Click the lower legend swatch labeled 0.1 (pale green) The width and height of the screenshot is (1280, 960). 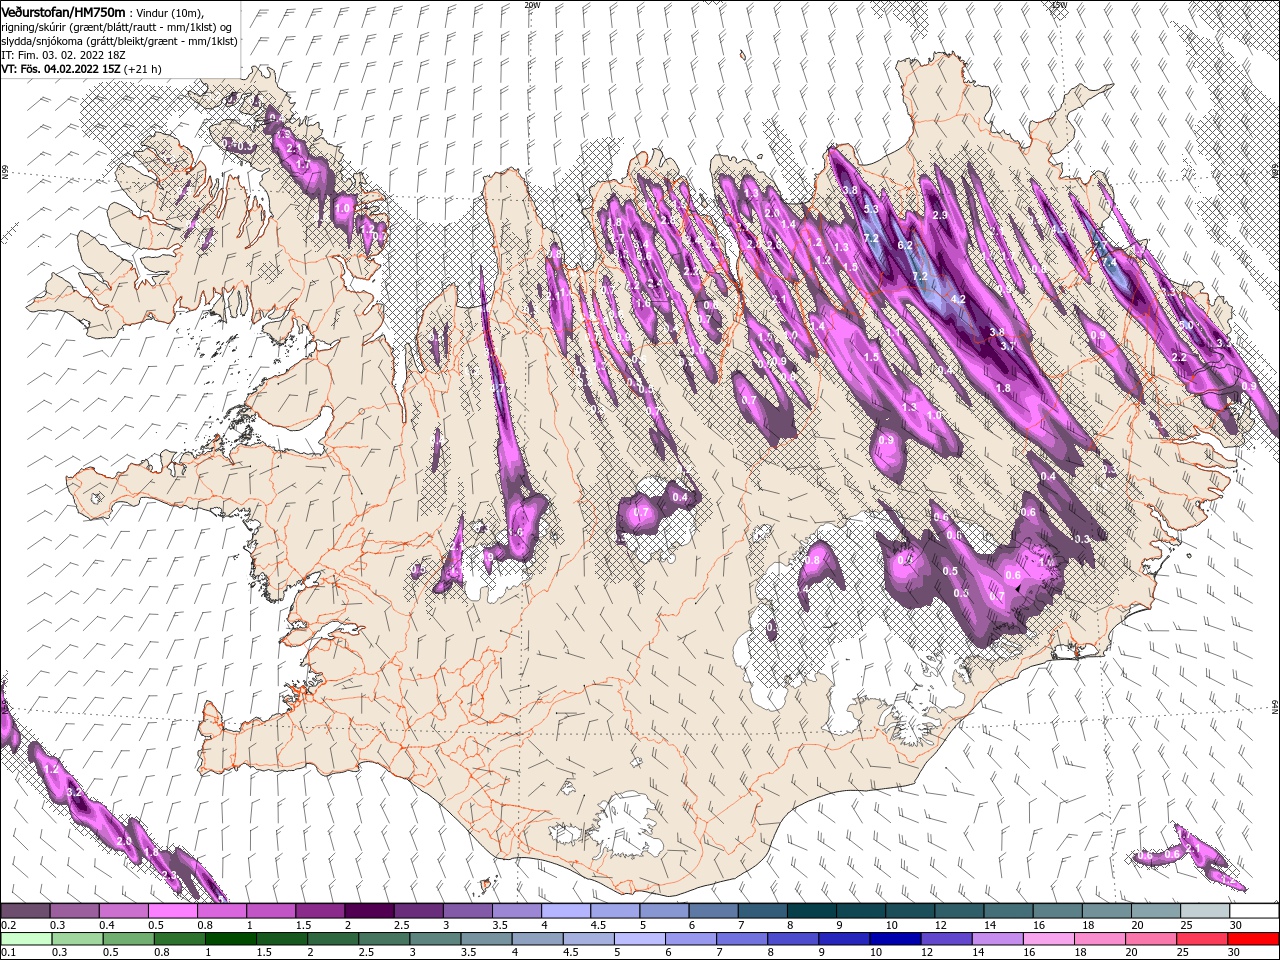pyautogui.click(x=26, y=939)
